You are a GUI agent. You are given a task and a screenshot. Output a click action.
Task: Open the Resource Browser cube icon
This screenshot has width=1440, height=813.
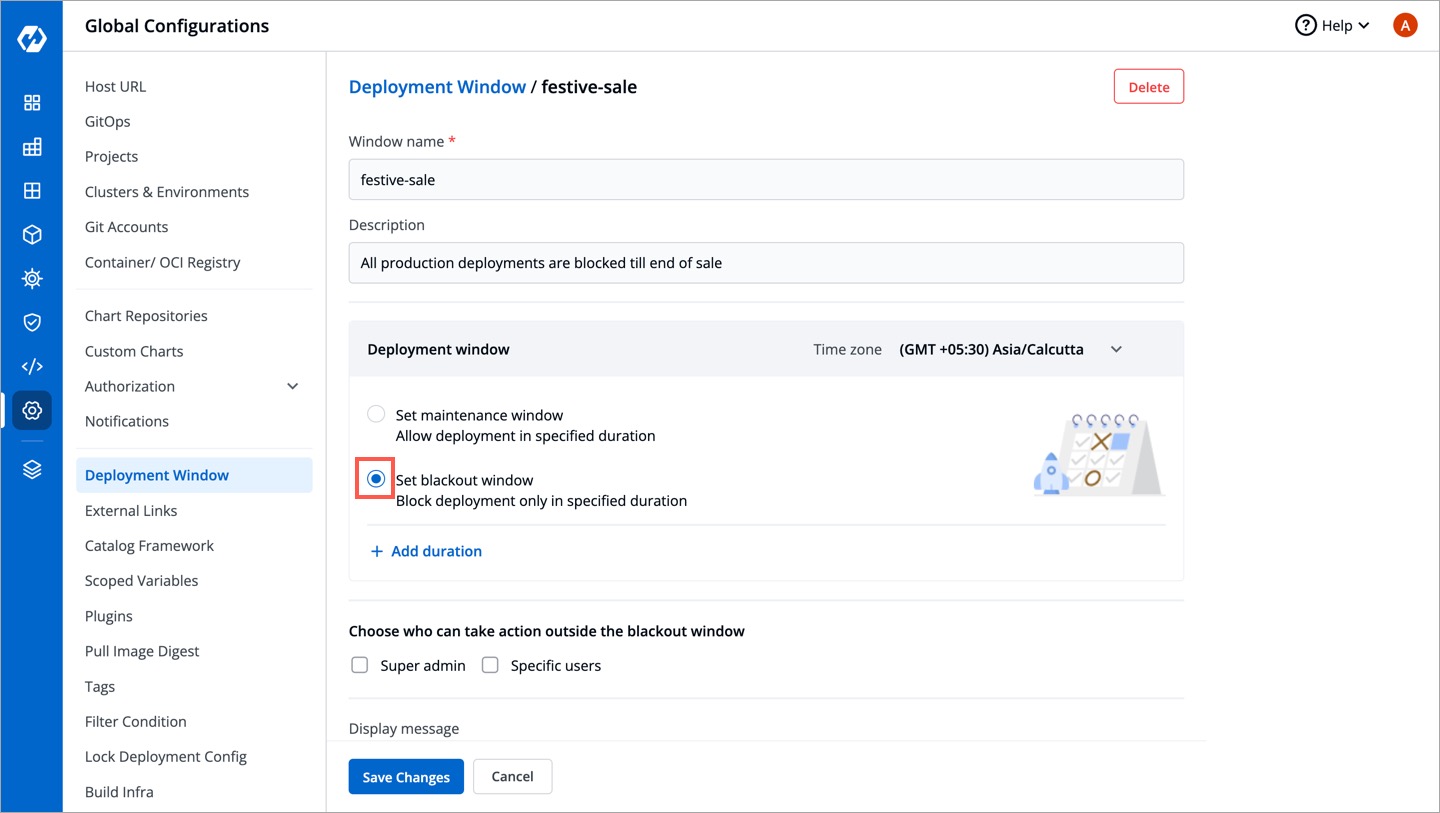coord(32,234)
